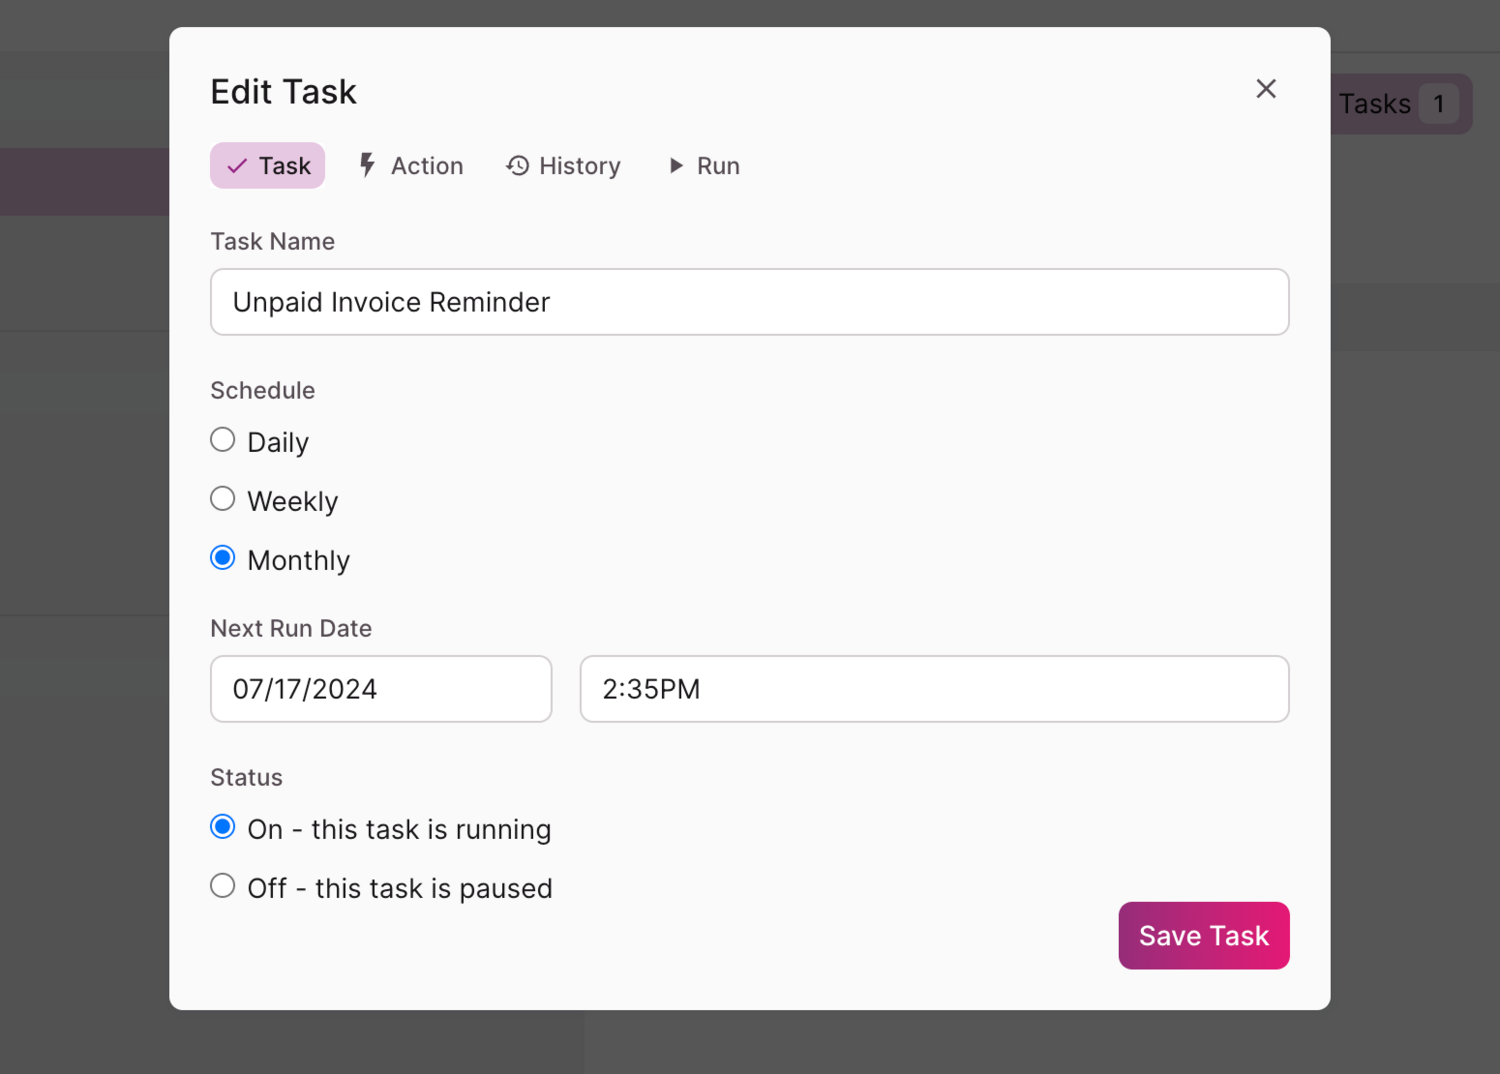Viewport: 1500px width, 1074px height.
Task: Pause the task with Off status
Action: pos(223,886)
